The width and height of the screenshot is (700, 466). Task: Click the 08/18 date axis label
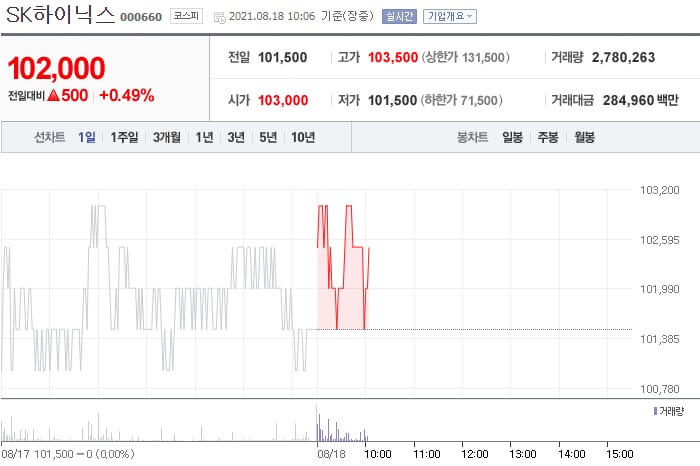pos(331,454)
